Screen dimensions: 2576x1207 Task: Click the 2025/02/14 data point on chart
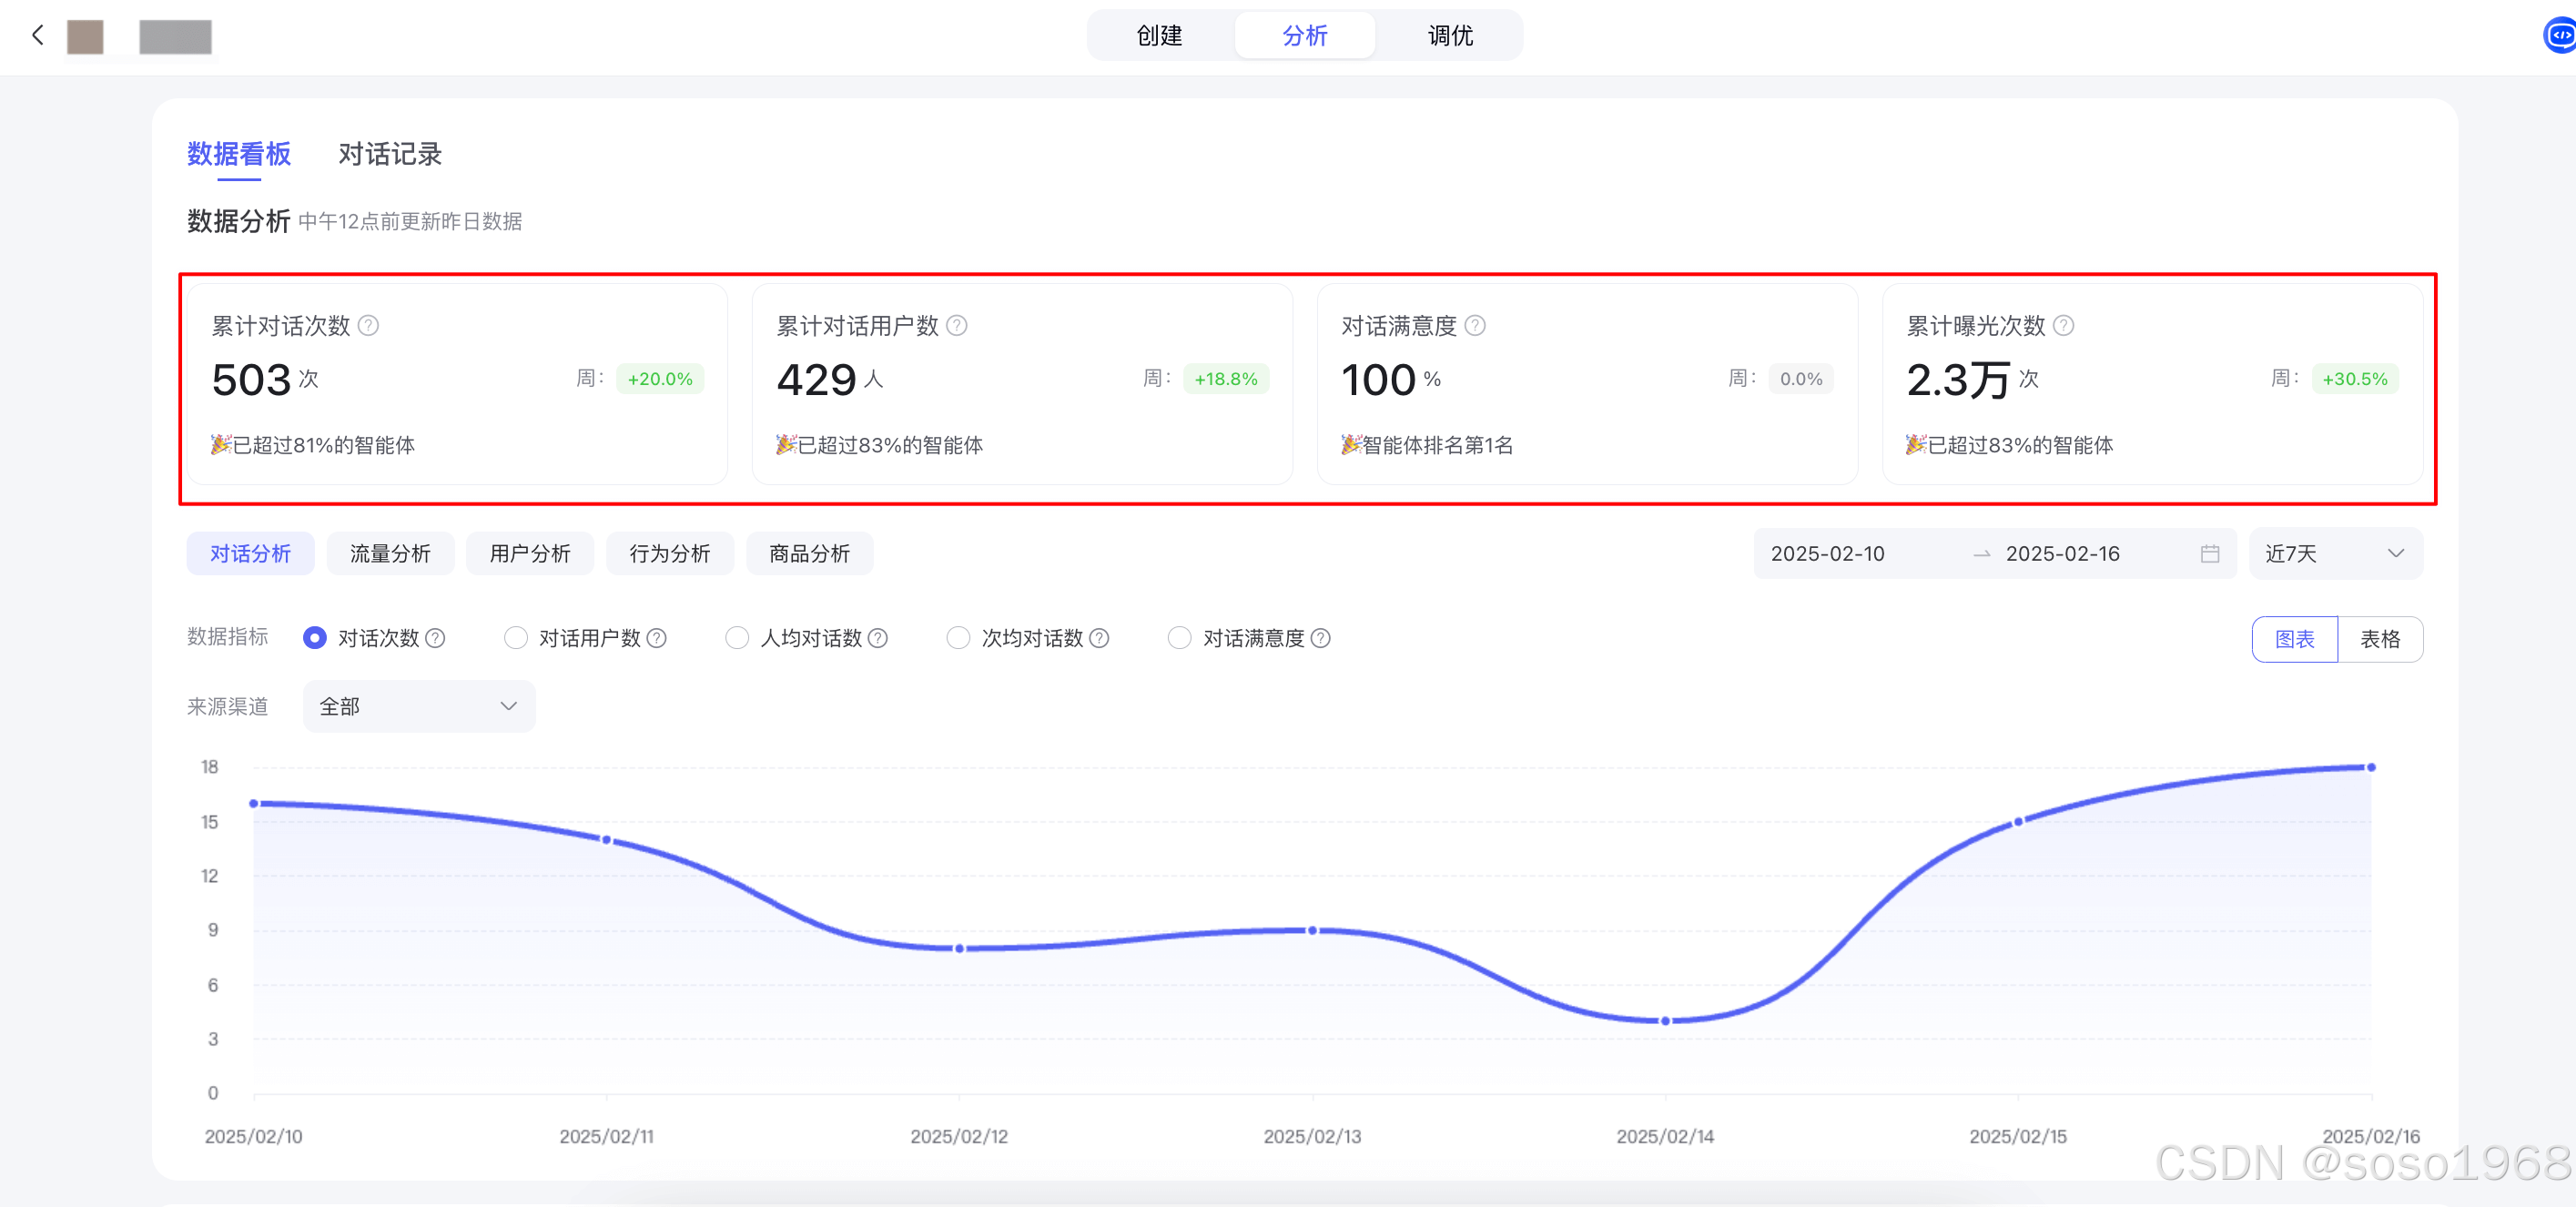click(x=1665, y=1021)
